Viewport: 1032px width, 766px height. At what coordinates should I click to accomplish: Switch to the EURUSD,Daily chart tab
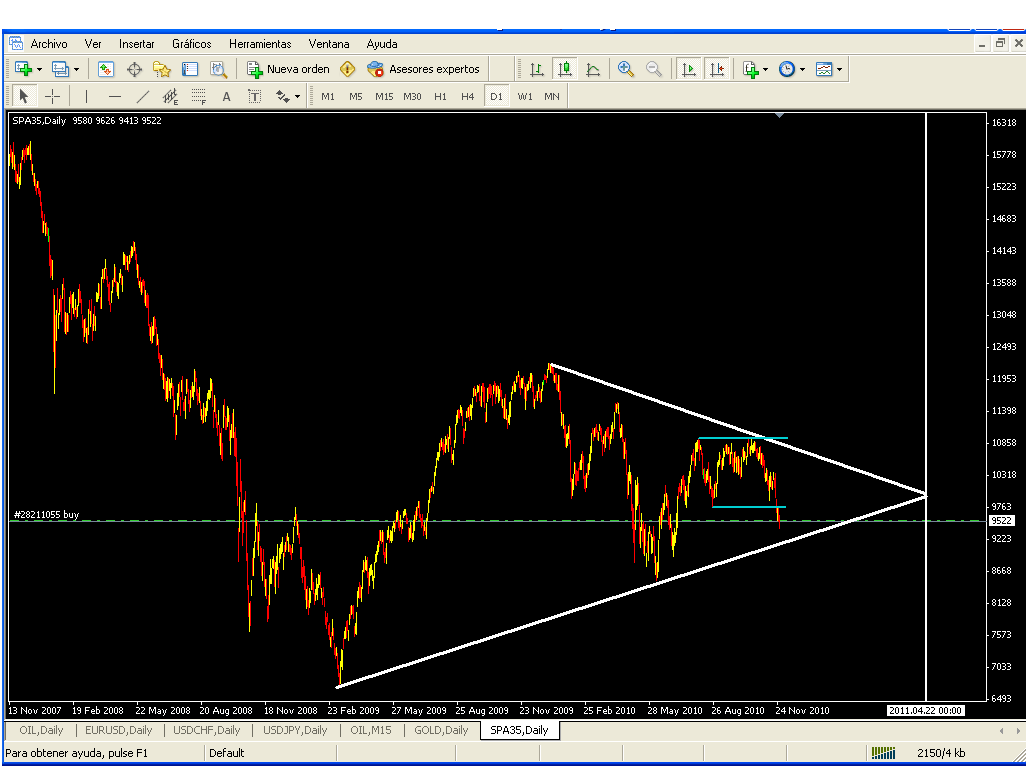pyautogui.click(x=118, y=730)
